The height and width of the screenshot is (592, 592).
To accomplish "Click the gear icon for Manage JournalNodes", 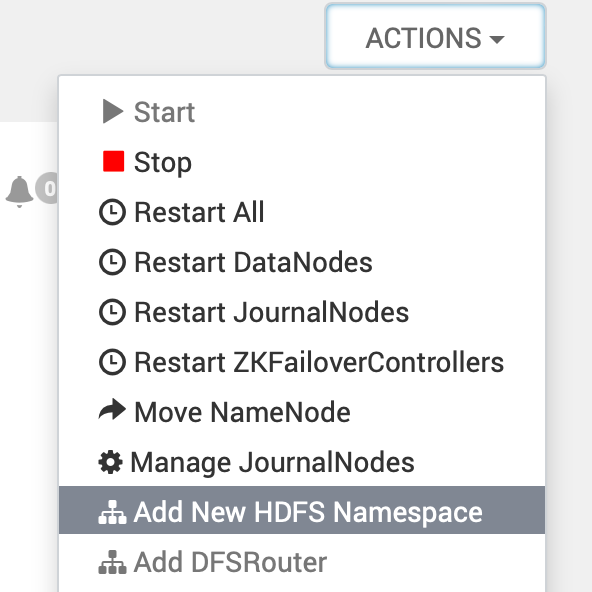I will [110, 462].
